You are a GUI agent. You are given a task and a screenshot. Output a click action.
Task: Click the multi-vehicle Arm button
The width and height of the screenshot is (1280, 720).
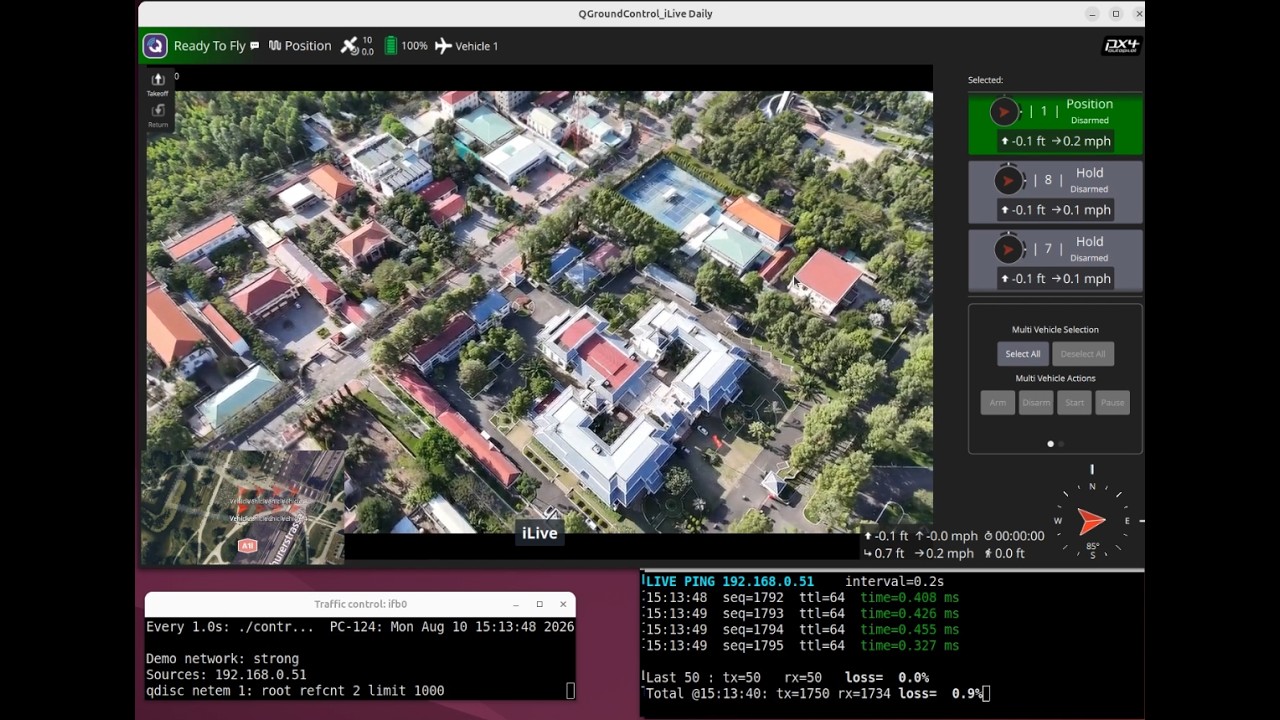click(x=998, y=402)
